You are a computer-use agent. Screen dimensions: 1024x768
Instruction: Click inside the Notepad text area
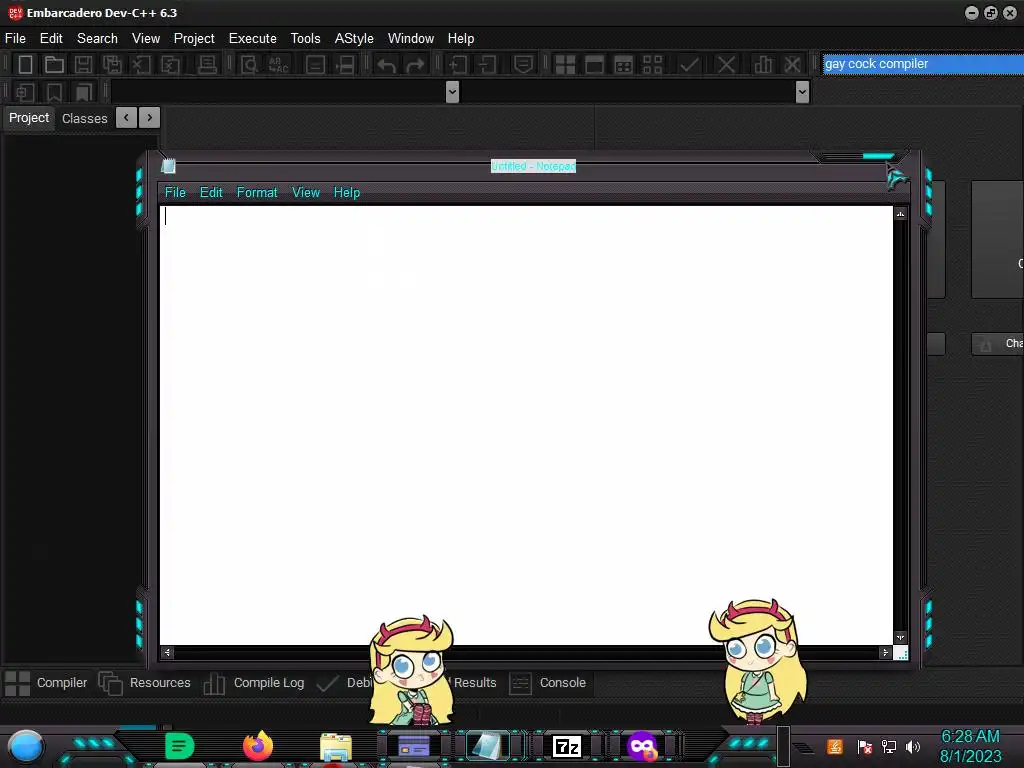pyautogui.click(x=526, y=424)
